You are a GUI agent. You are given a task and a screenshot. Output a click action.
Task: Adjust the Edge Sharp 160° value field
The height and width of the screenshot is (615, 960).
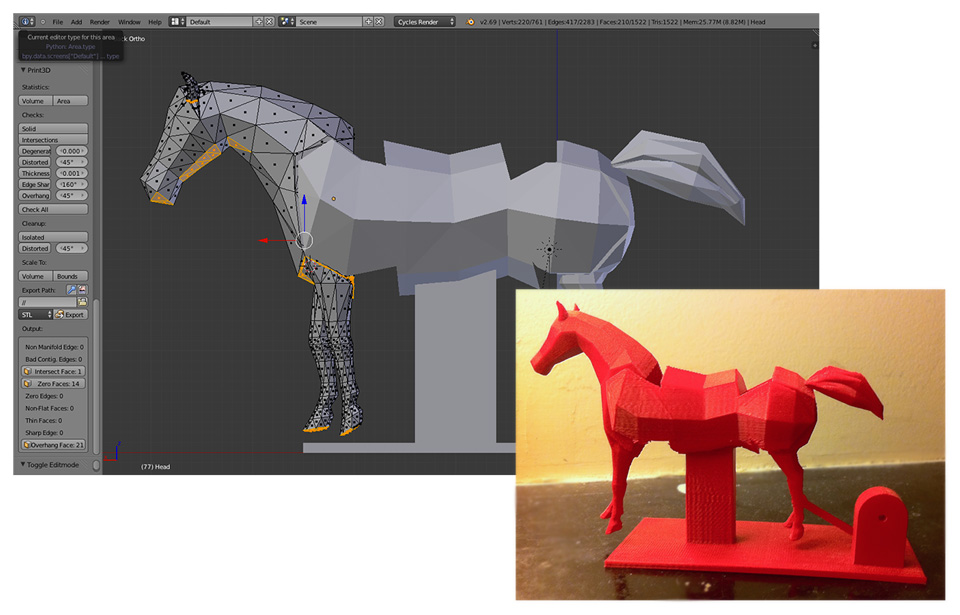point(72,184)
